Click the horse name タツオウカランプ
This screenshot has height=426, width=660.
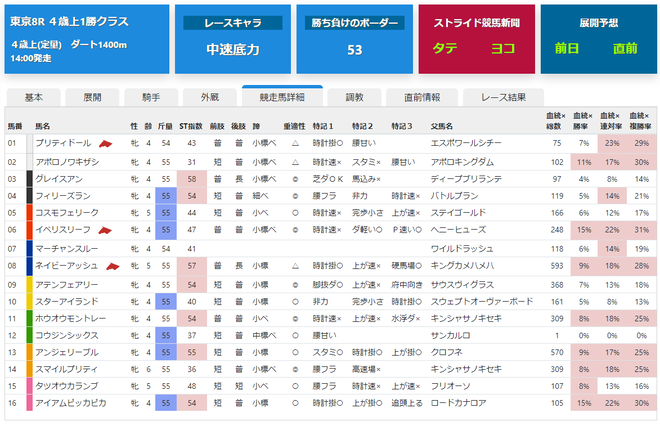67,386
